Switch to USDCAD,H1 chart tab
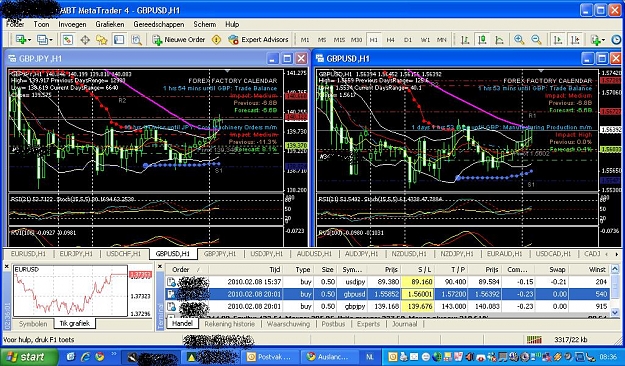This screenshot has height=366, width=625. (553, 254)
